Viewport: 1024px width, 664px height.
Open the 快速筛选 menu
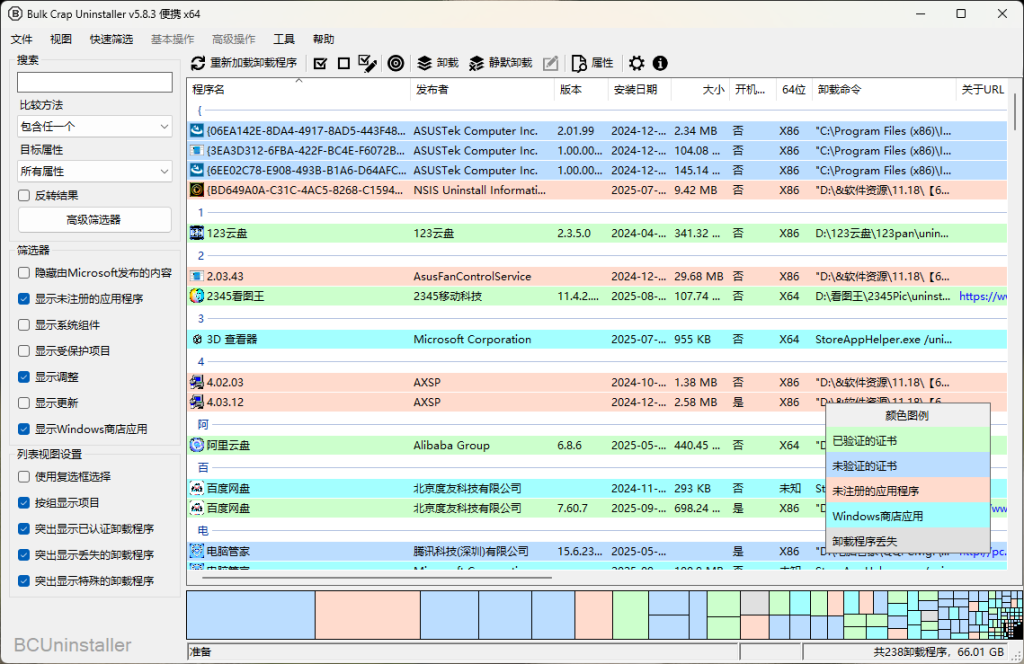pos(111,39)
